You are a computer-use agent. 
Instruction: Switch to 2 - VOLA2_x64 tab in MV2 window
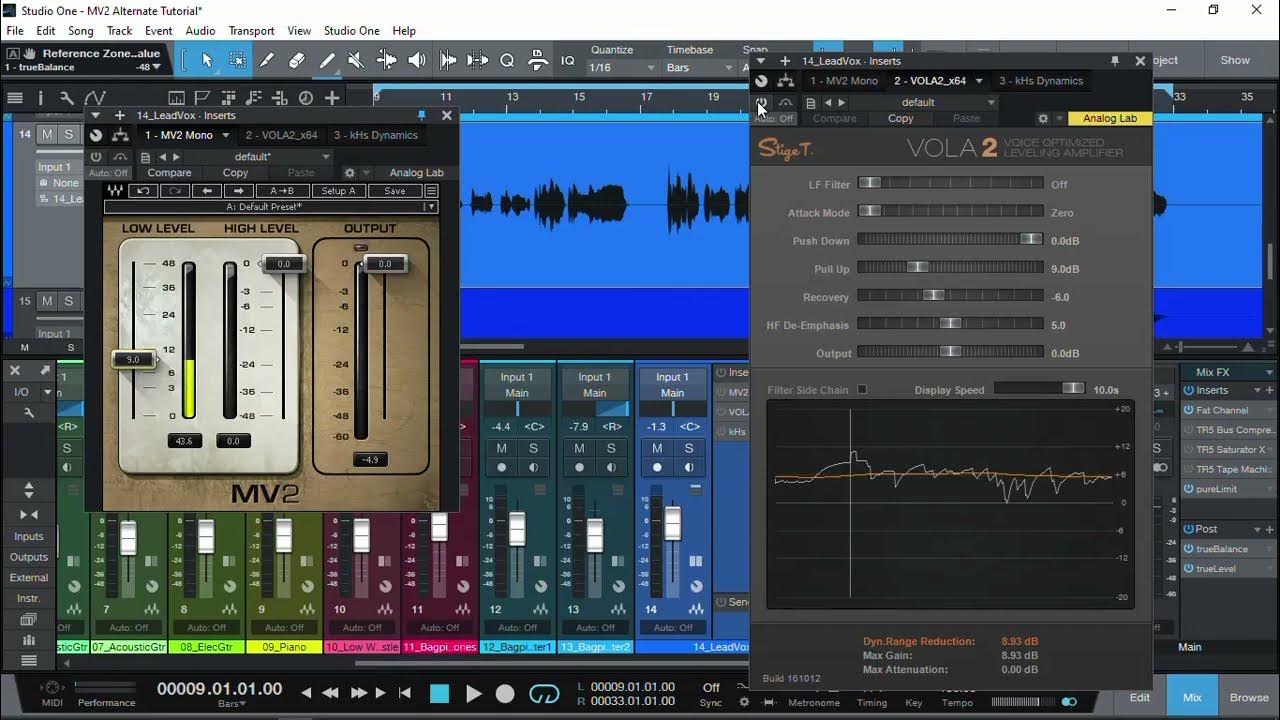tap(281, 136)
